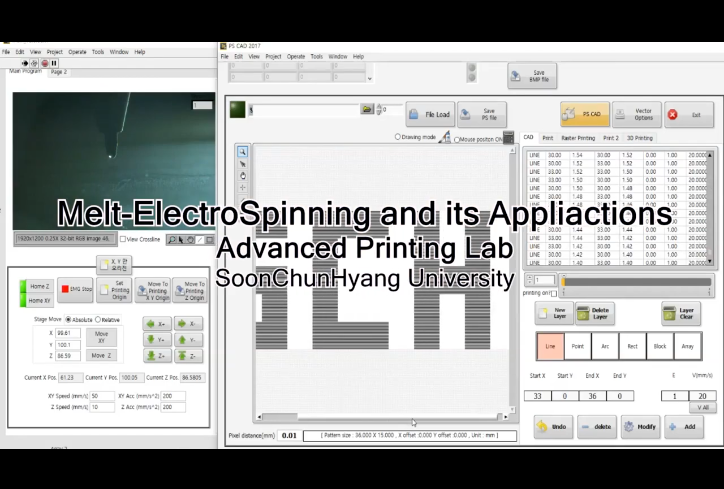Select the CAD canvas zoom tool

[x=242, y=152]
